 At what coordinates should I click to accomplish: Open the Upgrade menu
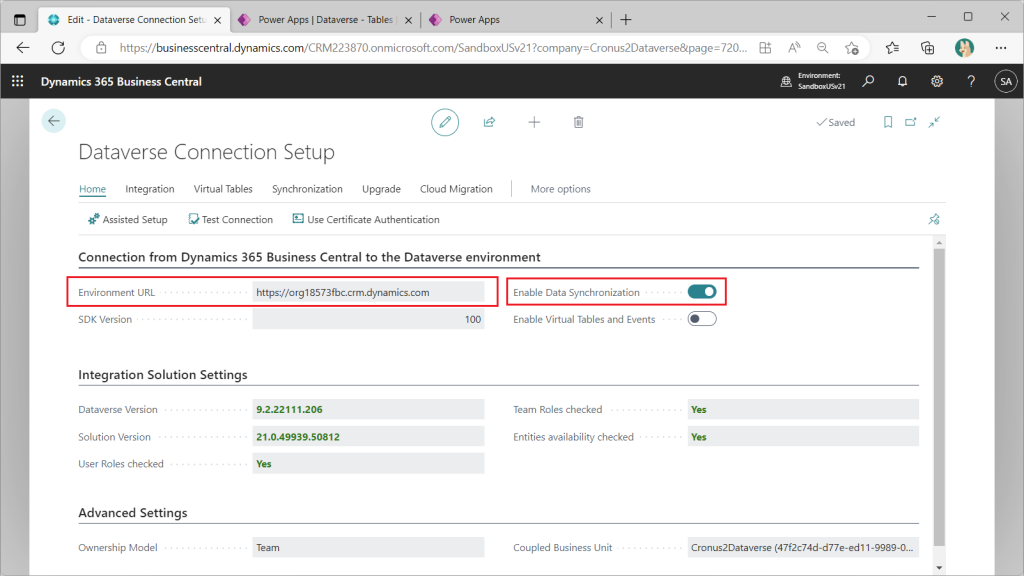381,189
